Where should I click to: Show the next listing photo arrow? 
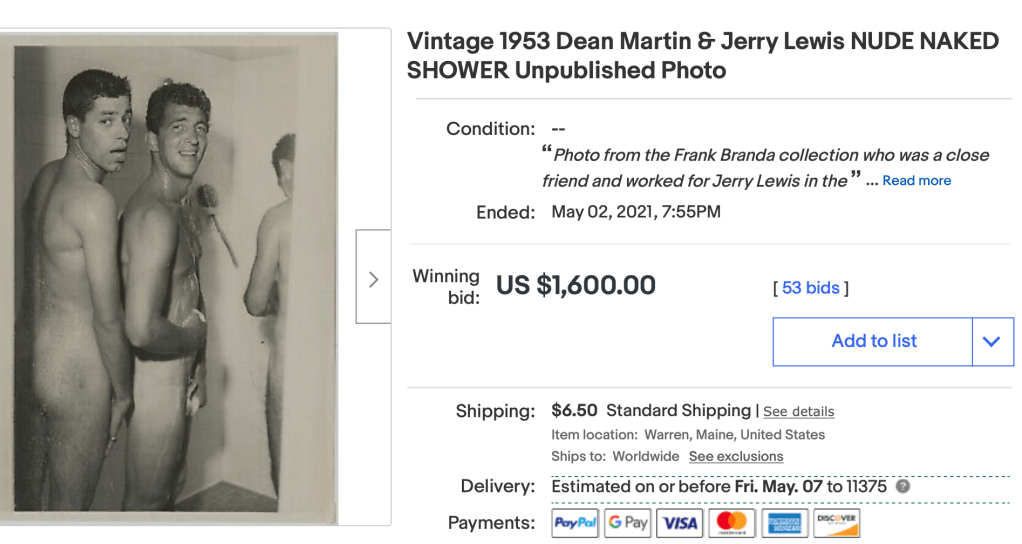[373, 277]
